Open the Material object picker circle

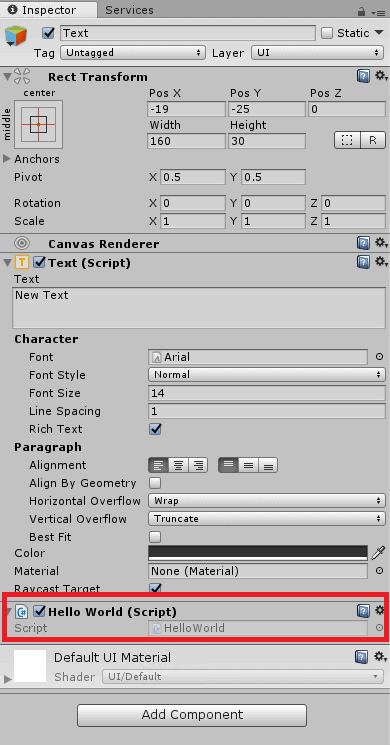379,571
